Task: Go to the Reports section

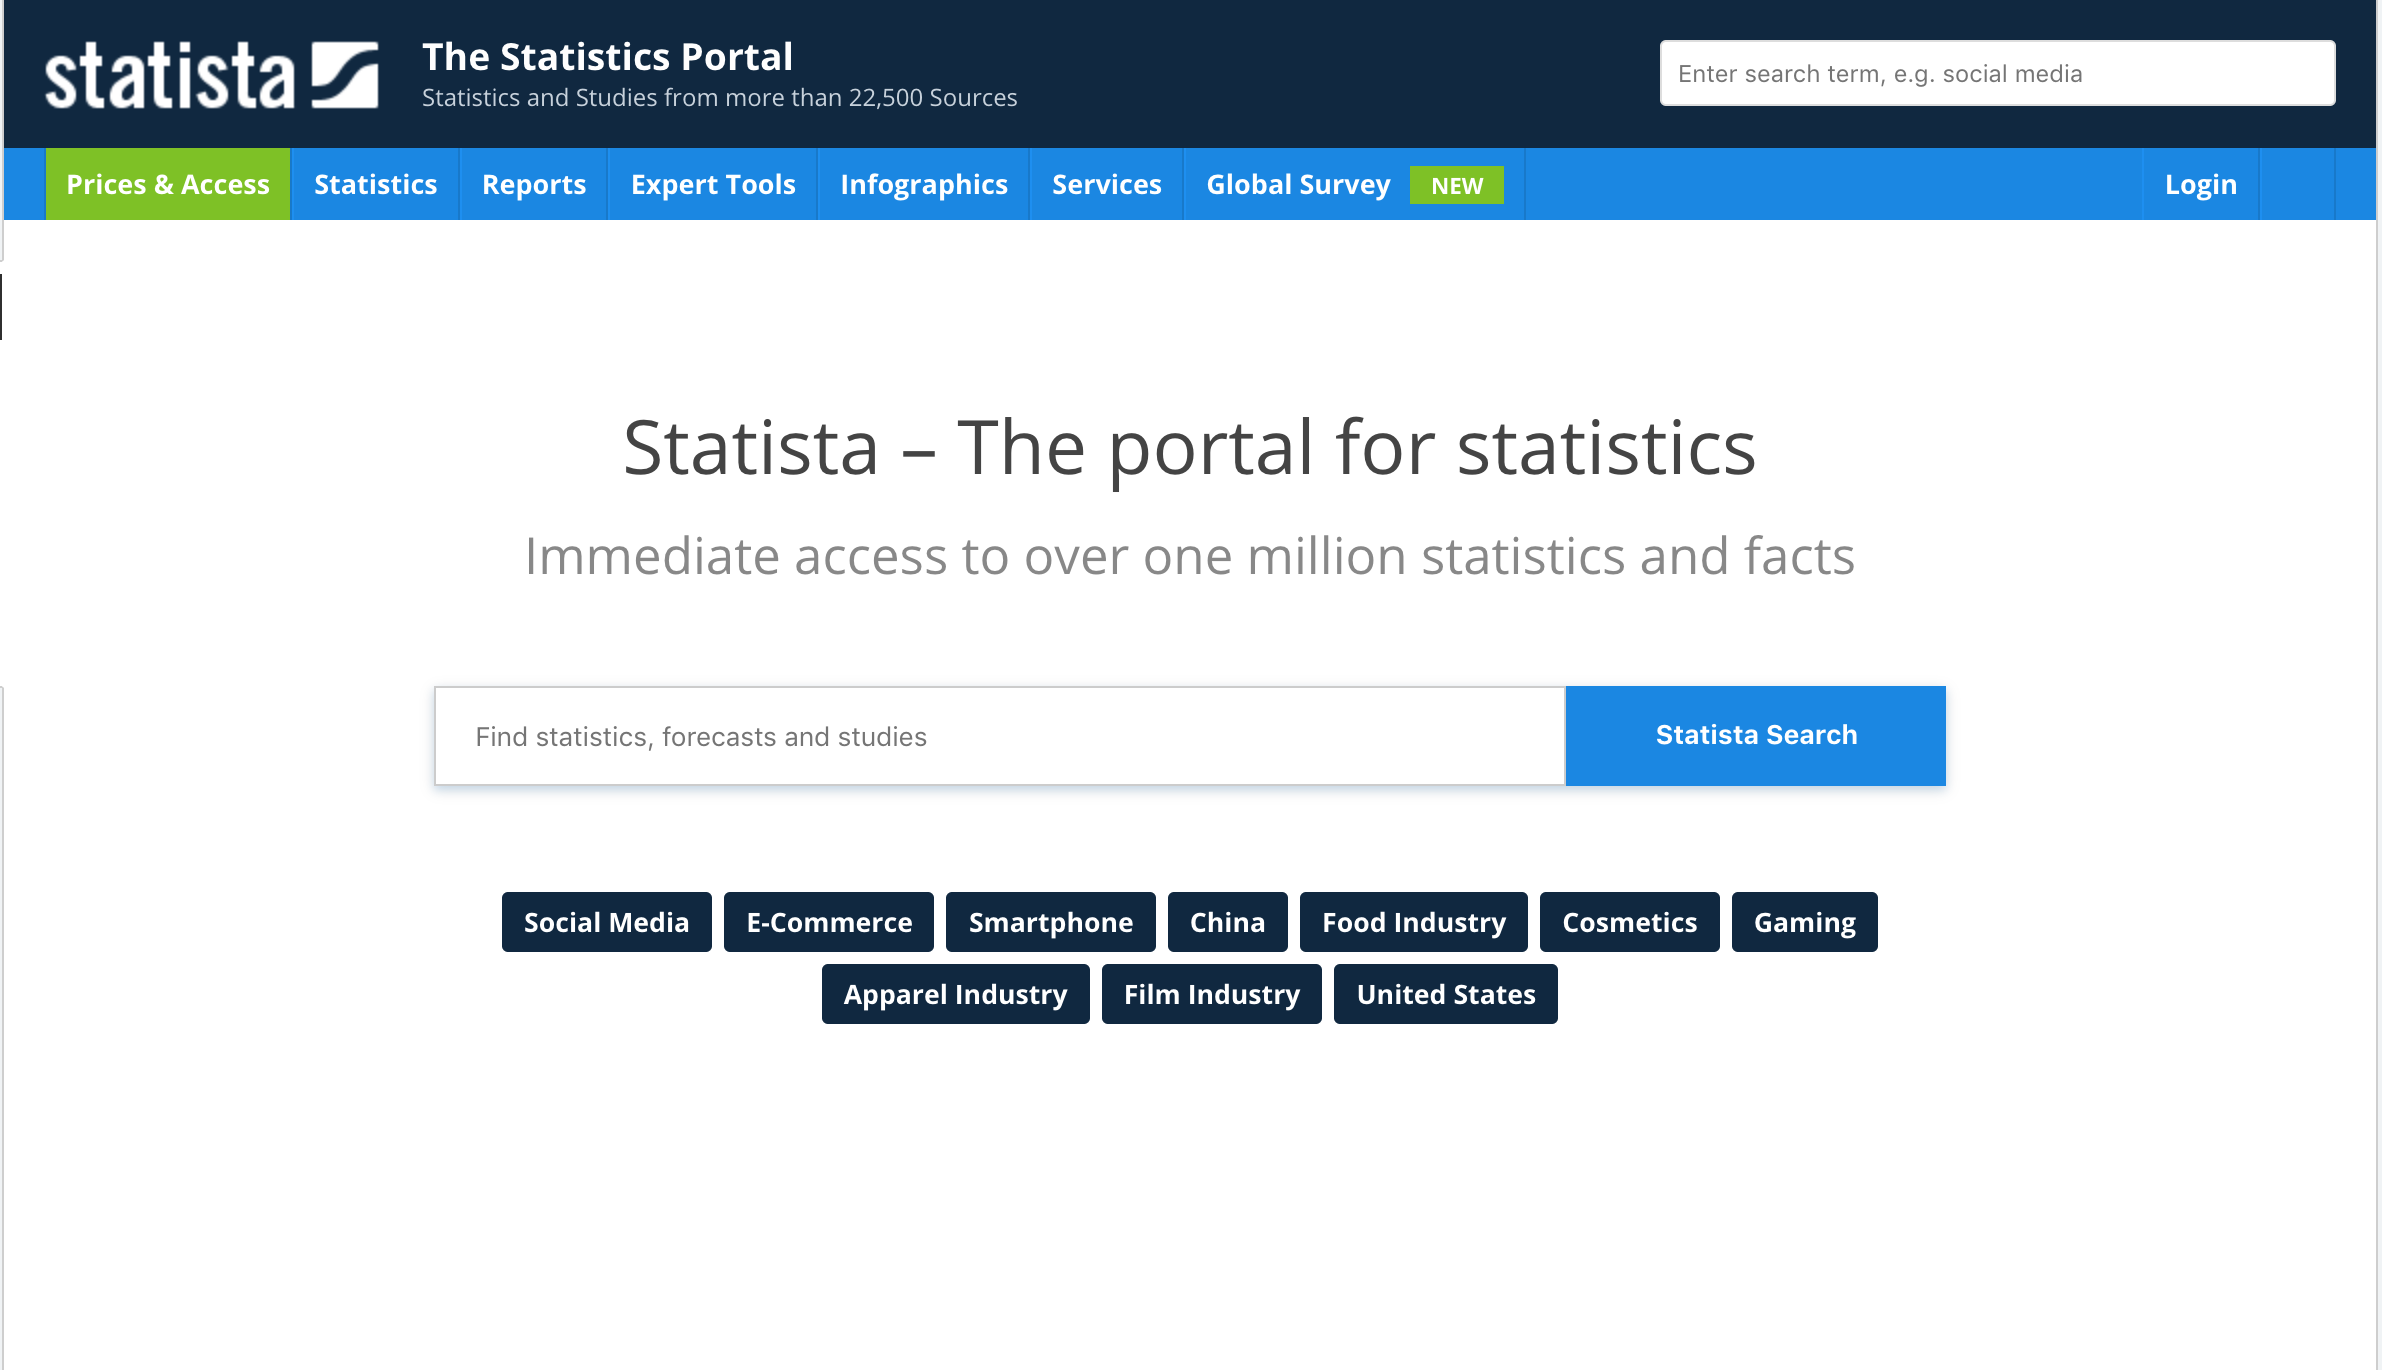Action: 534,185
